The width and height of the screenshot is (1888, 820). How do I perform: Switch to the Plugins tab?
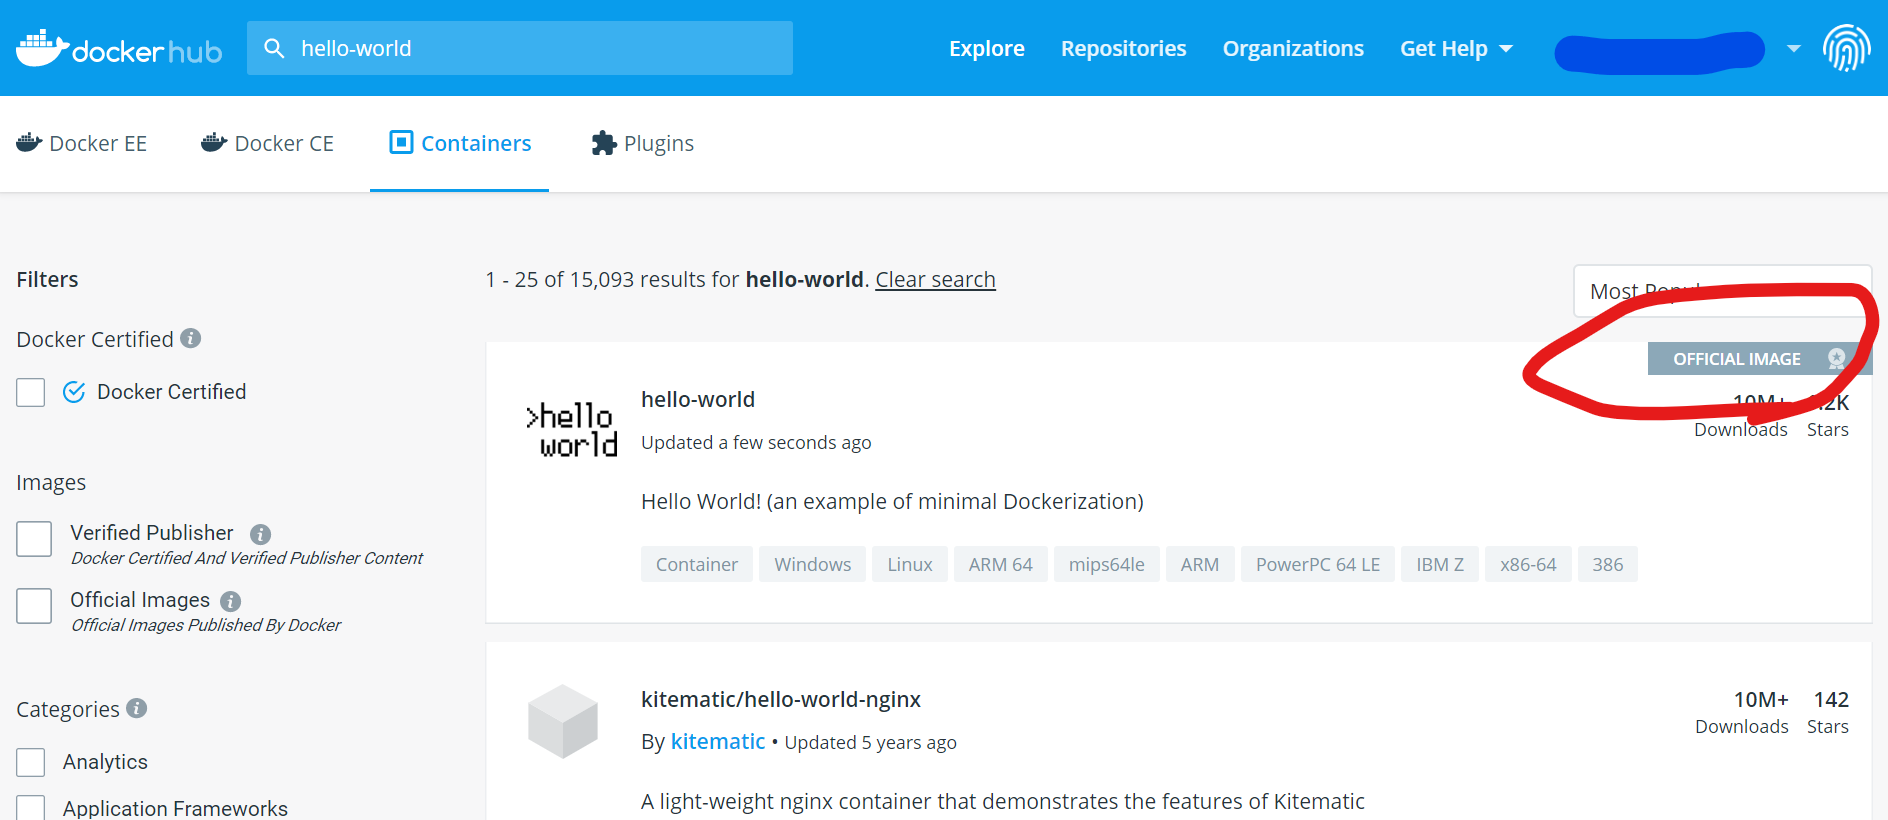[642, 143]
